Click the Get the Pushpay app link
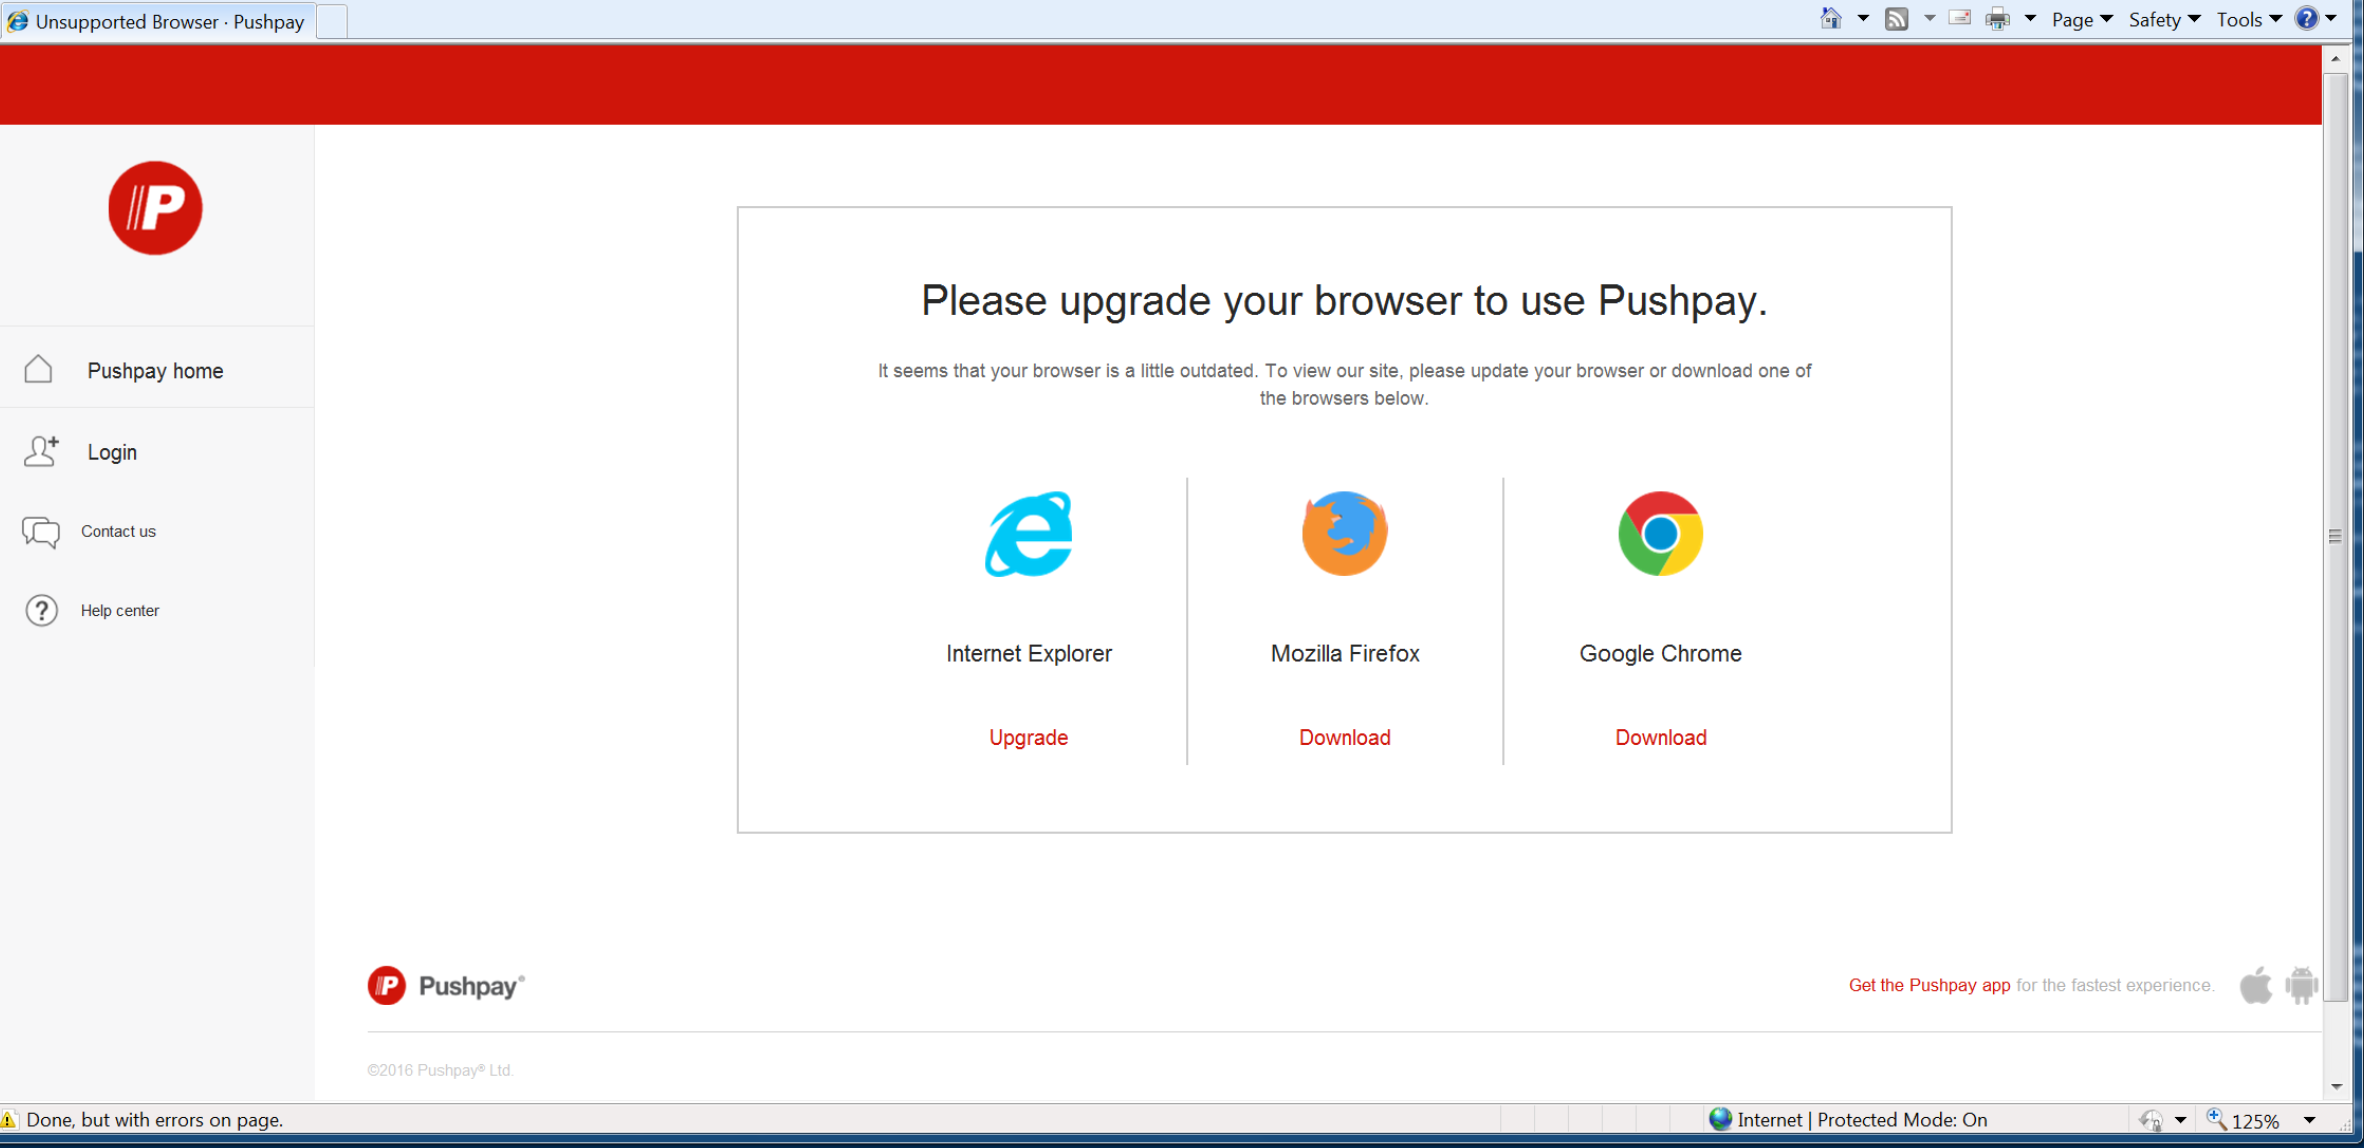Viewport: 2364px width, 1148px height. (1929, 985)
